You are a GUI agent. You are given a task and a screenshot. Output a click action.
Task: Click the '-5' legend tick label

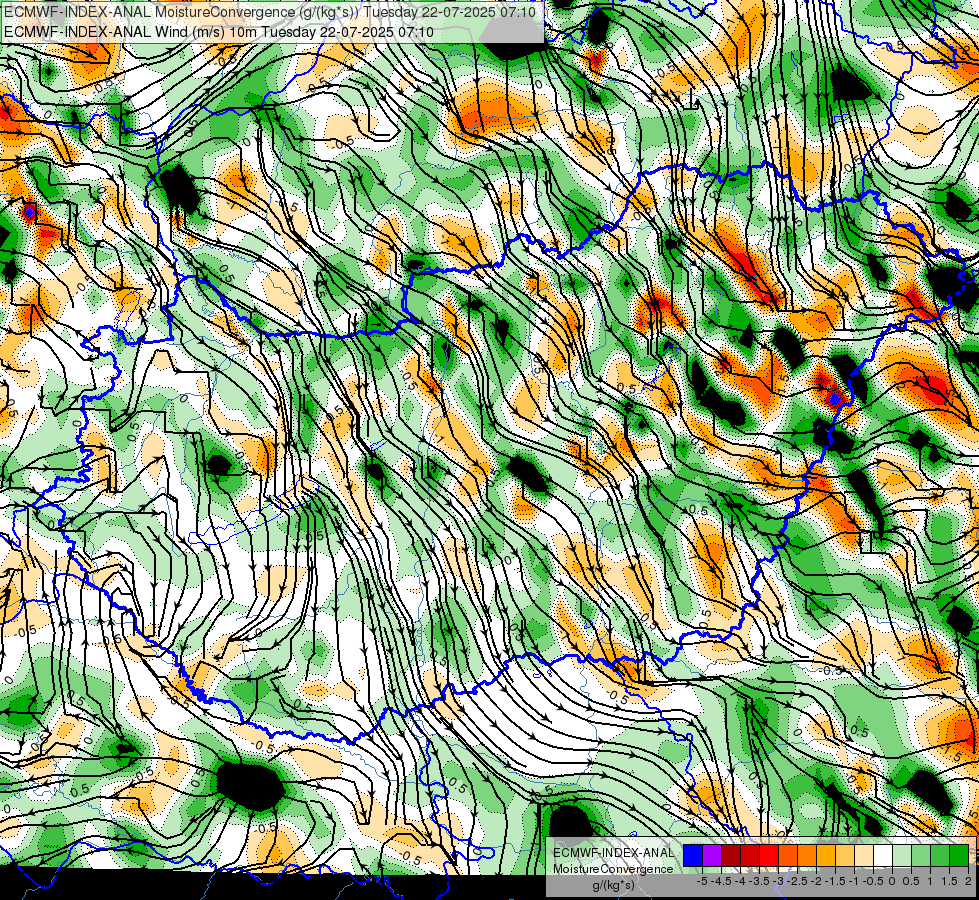(x=702, y=881)
